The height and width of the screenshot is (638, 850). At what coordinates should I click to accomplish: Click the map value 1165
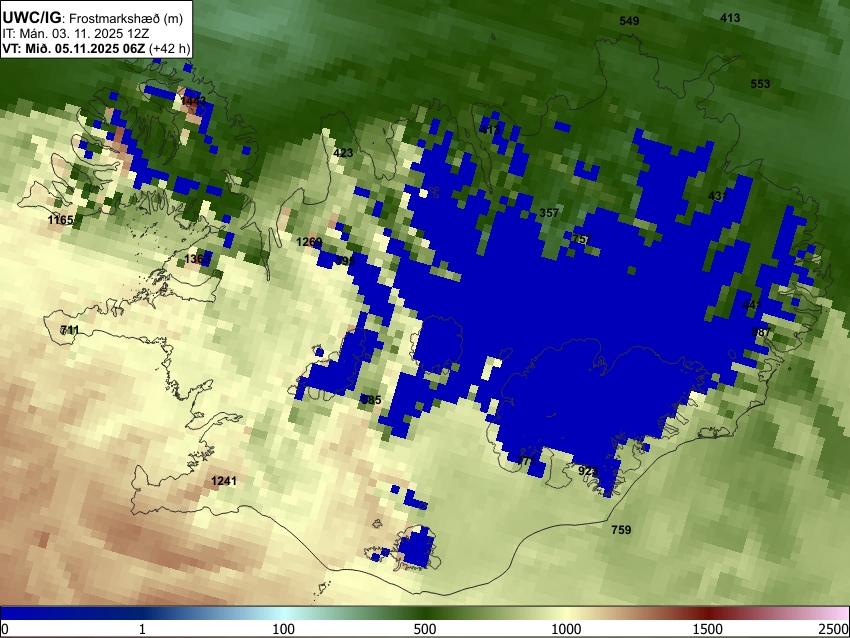pyautogui.click(x=61, y=220)
